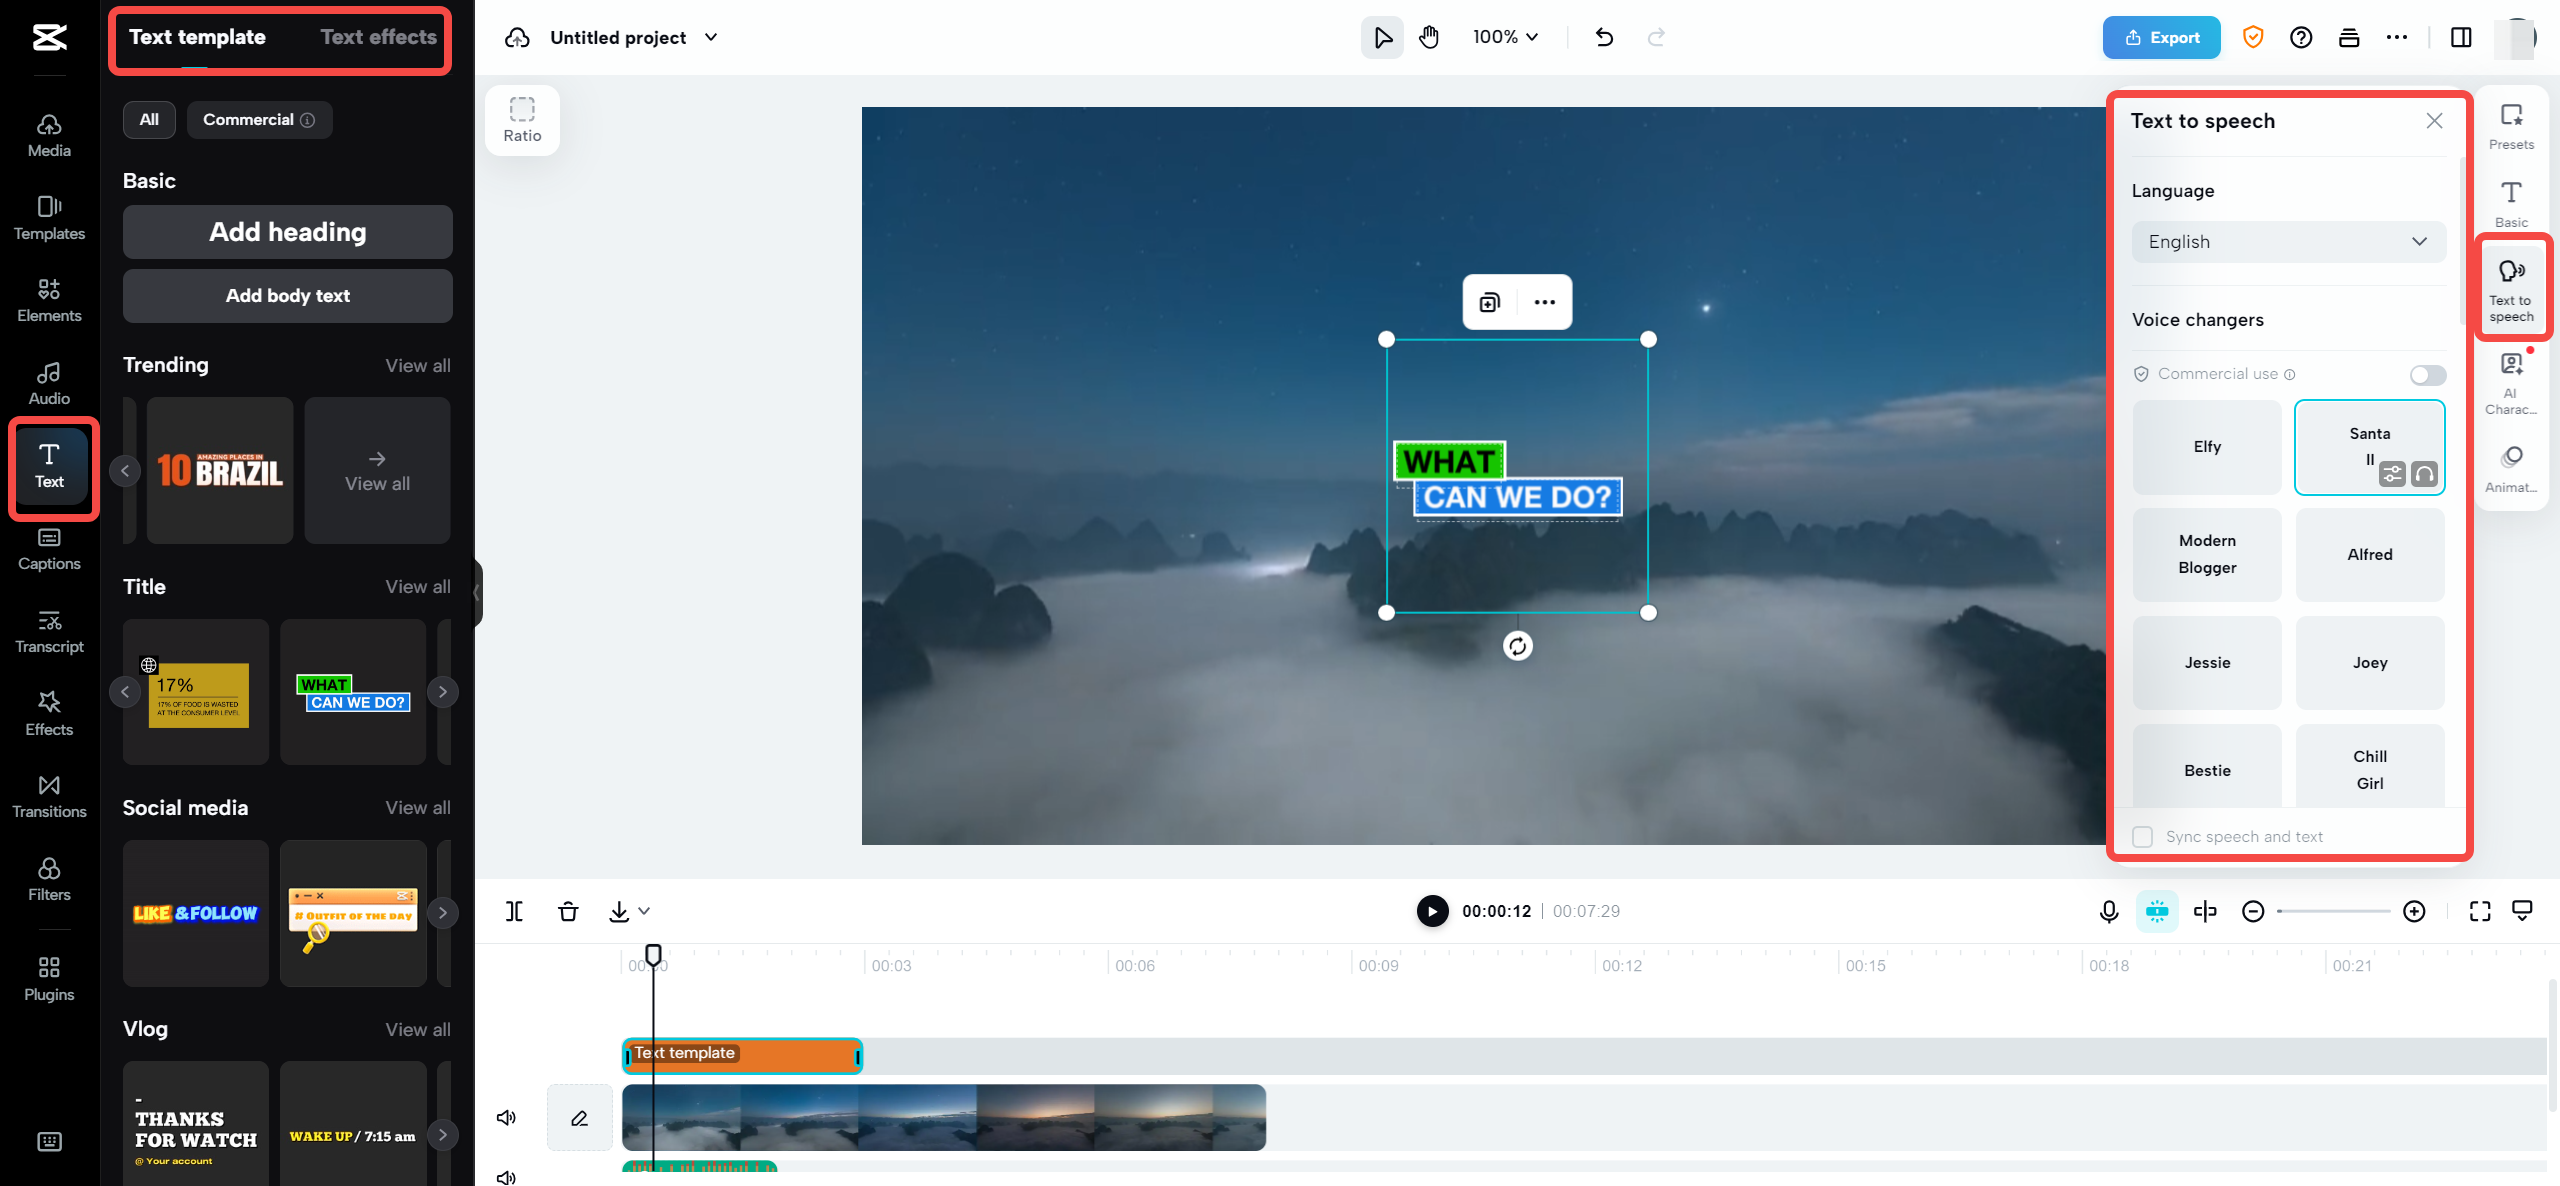Expand the Untitled project menu
The width and height of the screenshot is (2560, 1186).
click(711, 37)
